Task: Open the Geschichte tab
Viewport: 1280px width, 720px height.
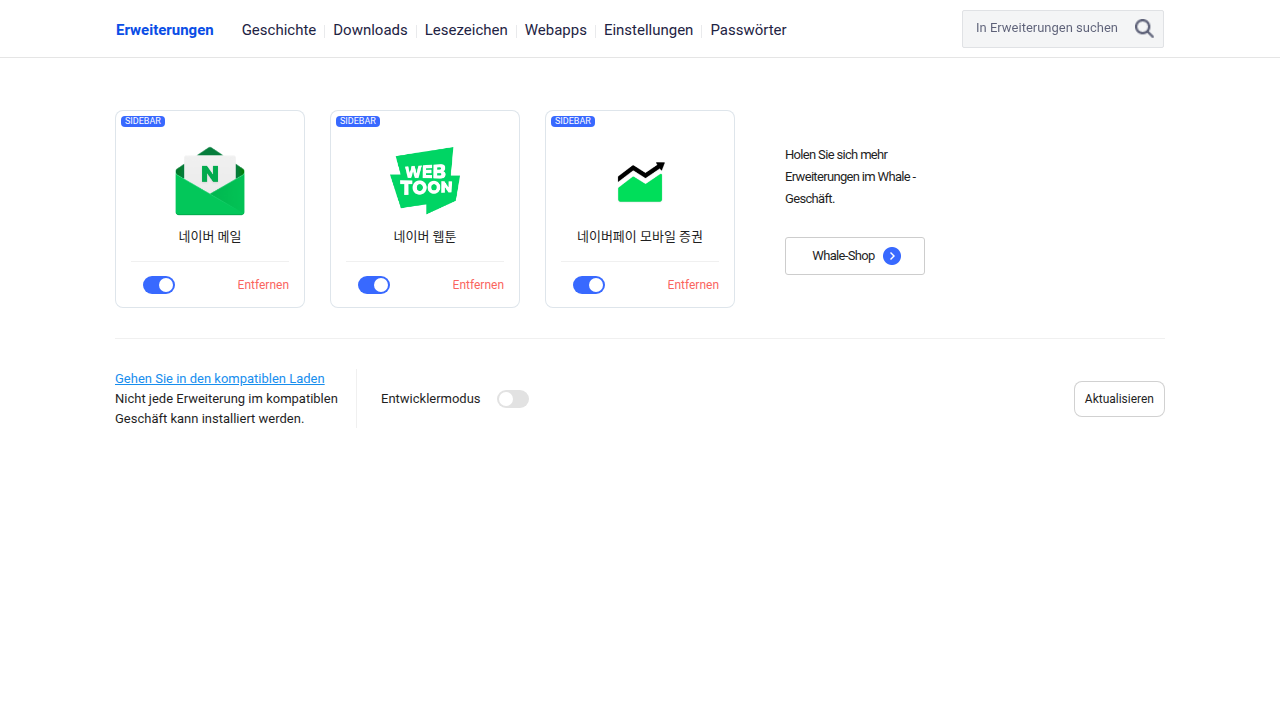Action: (x=279, y=30)
